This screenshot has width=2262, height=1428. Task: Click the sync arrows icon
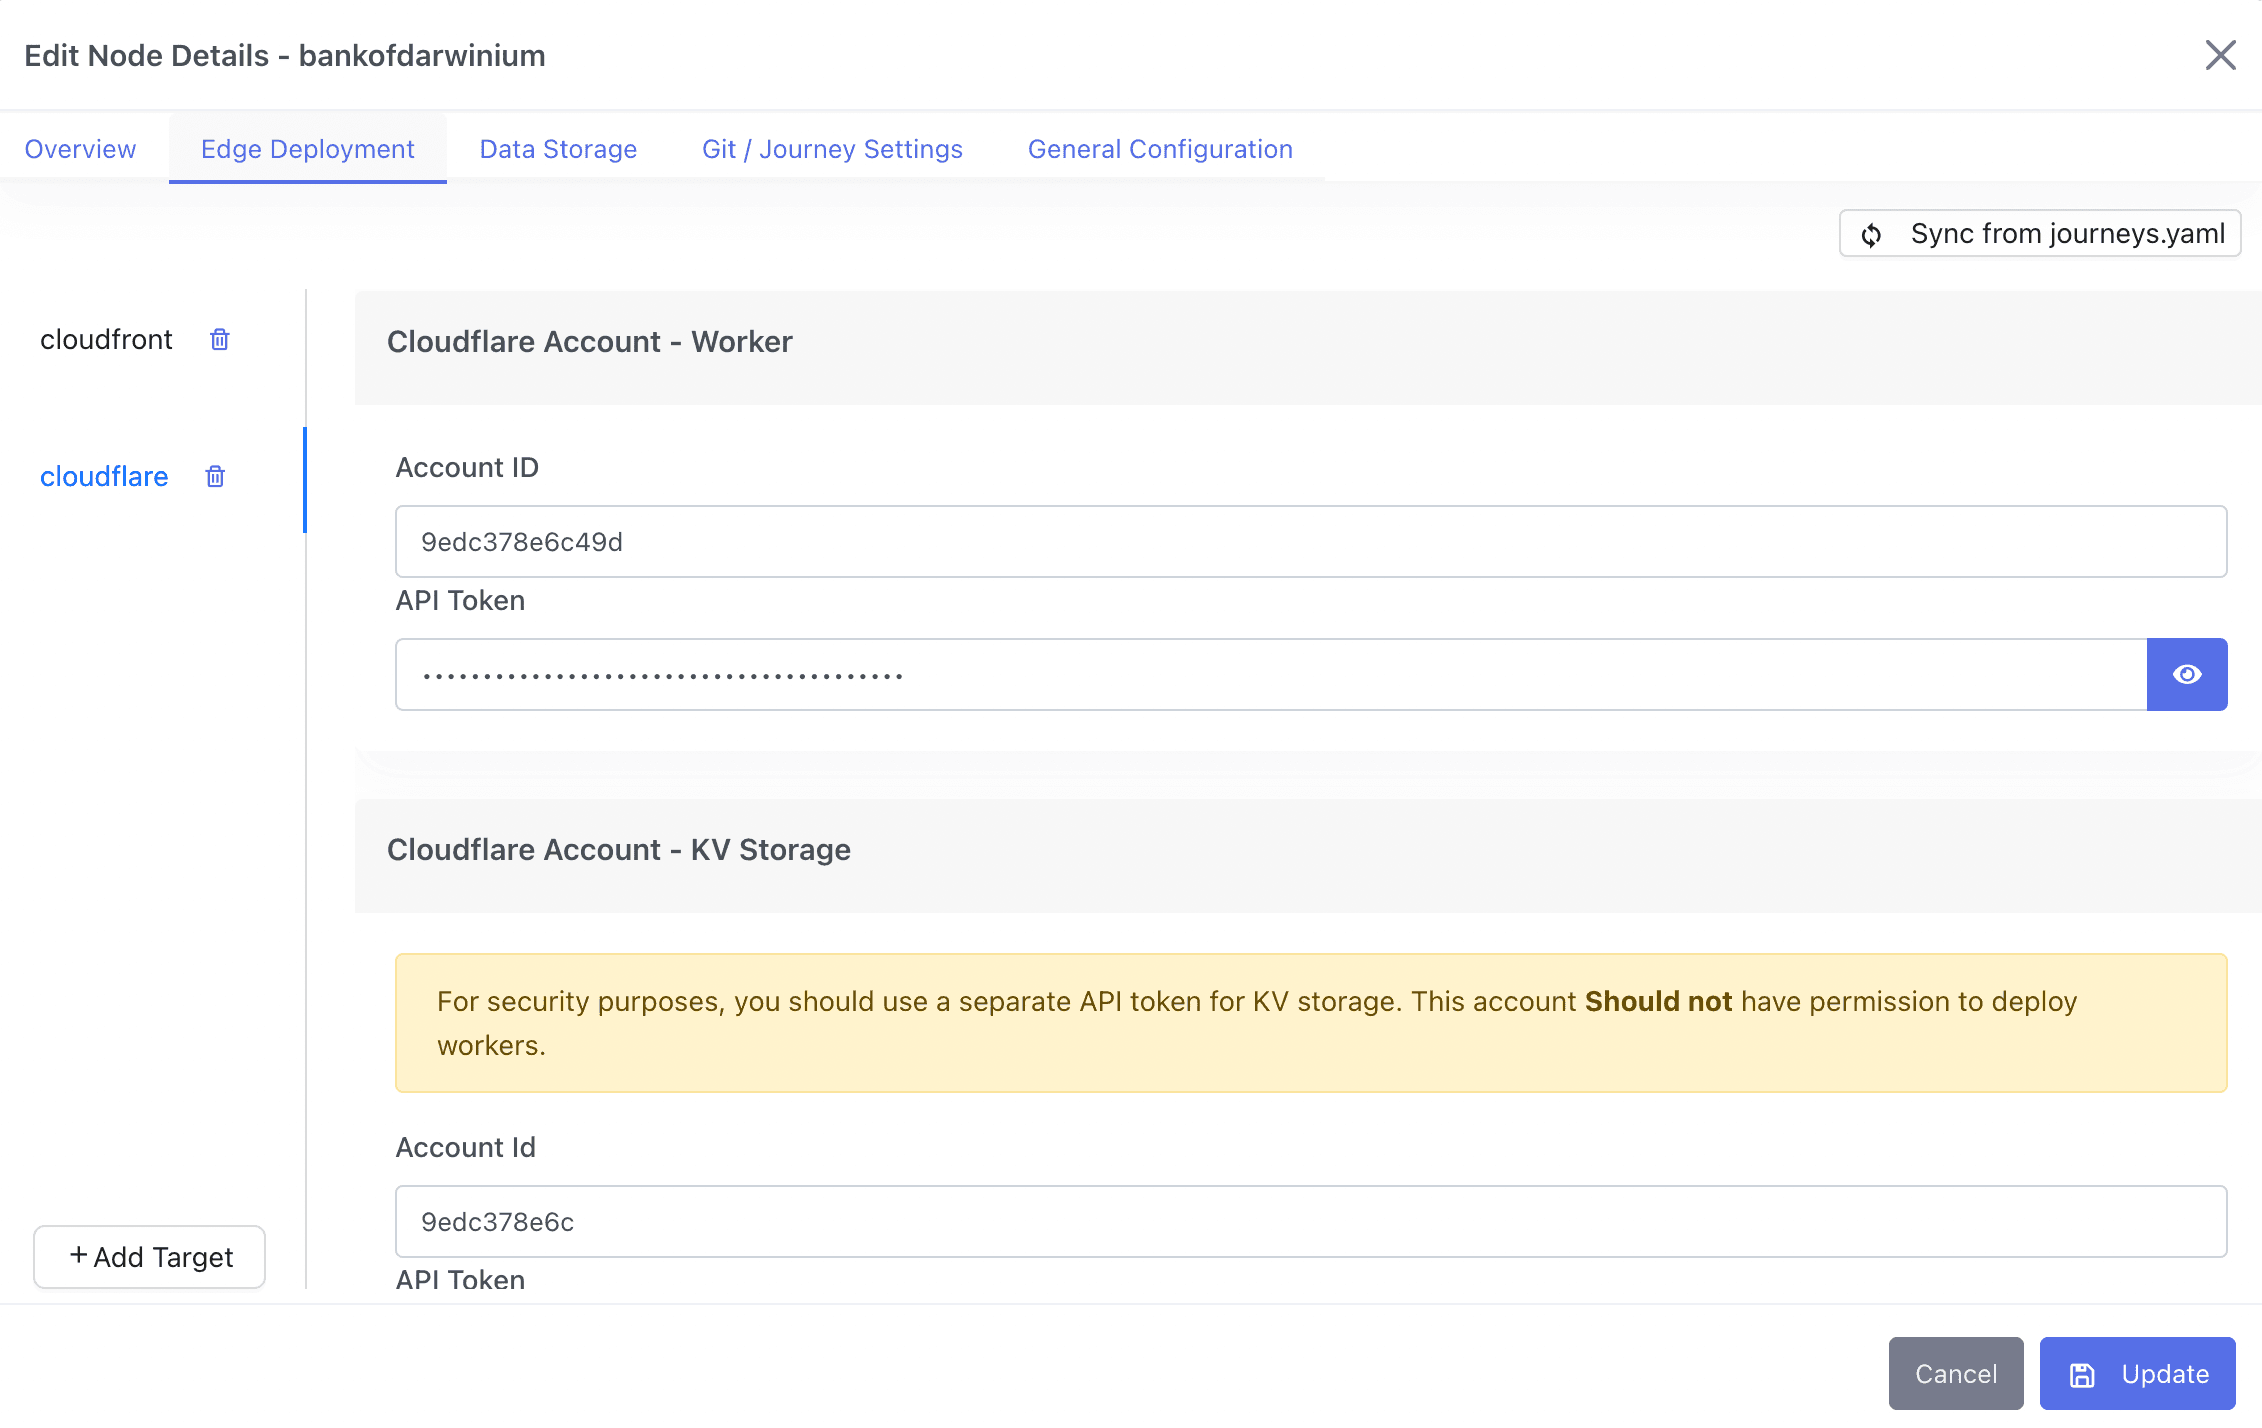point(1871,235)
